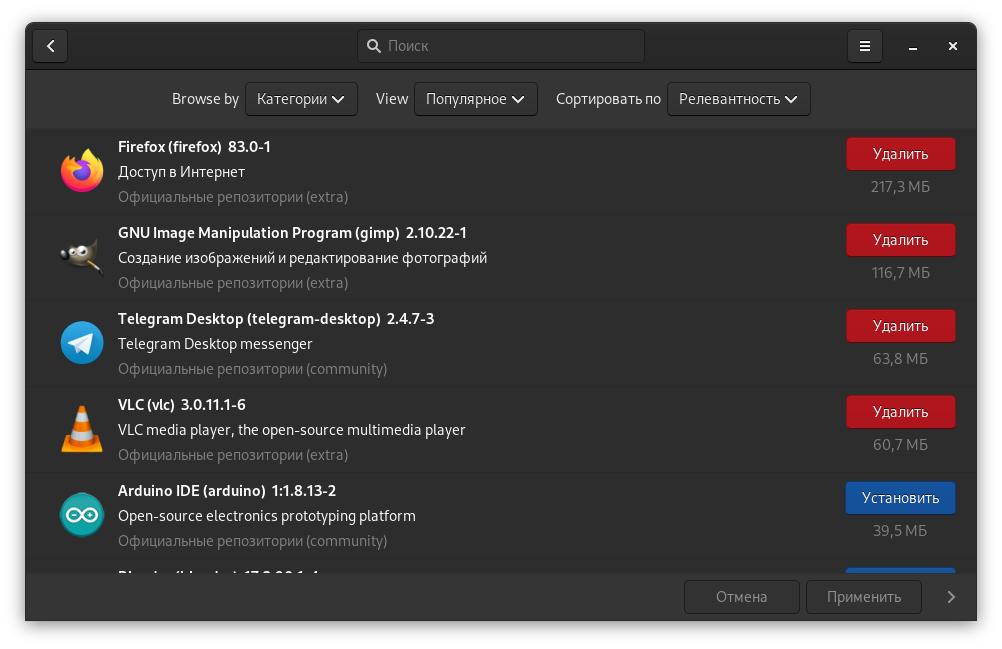Click Telegram's repository line (community)

tap(252, 369)
